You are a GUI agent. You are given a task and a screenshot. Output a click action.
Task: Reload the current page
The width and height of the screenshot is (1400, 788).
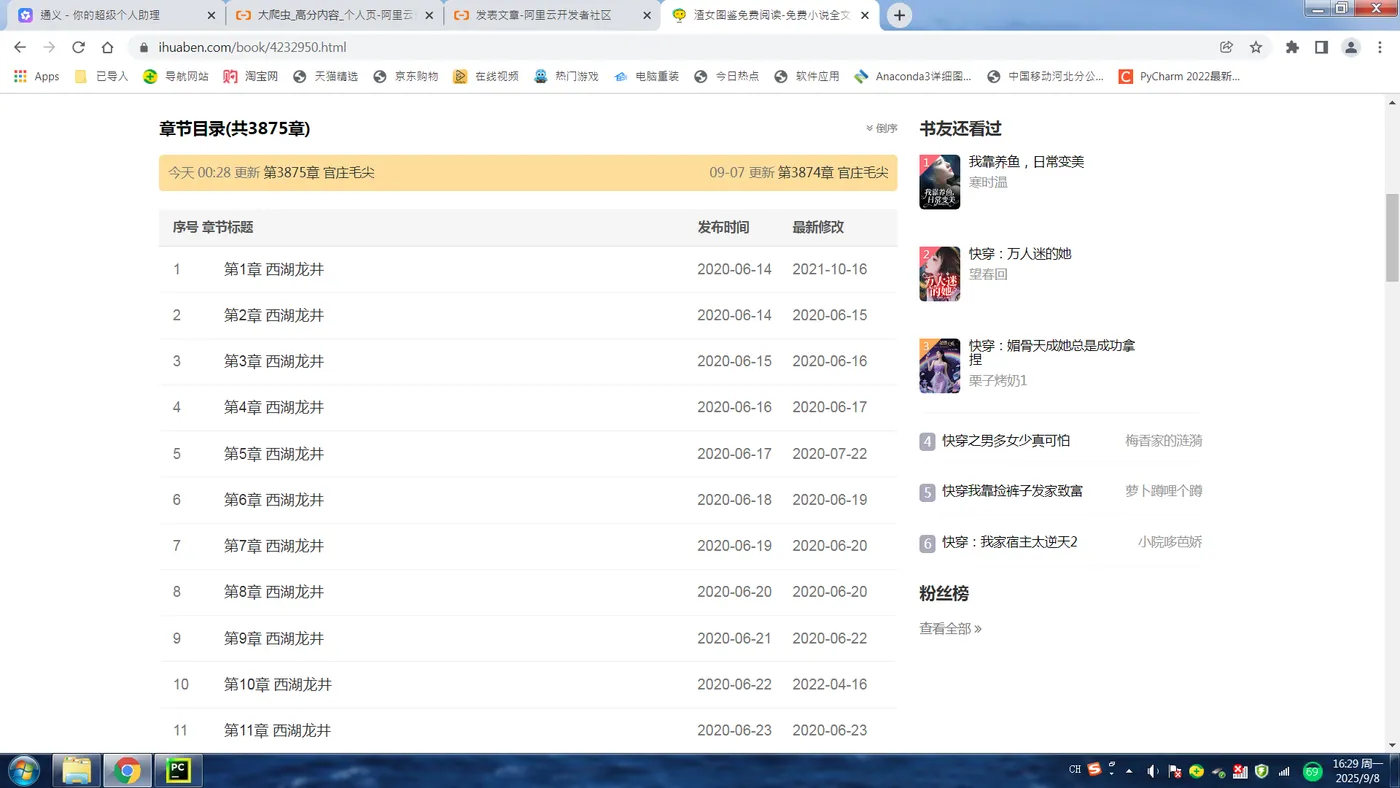pyautogui.click(x=78, y=47)
